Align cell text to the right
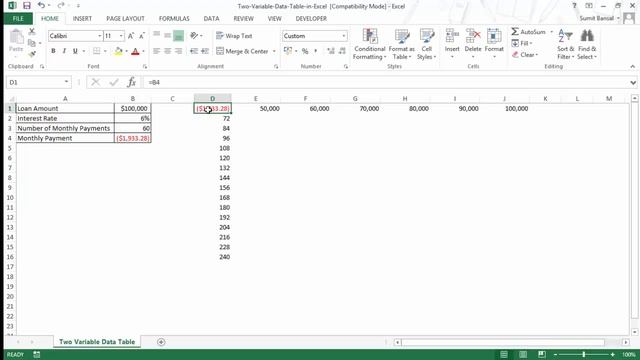640x360 pixels. point(178,51)
